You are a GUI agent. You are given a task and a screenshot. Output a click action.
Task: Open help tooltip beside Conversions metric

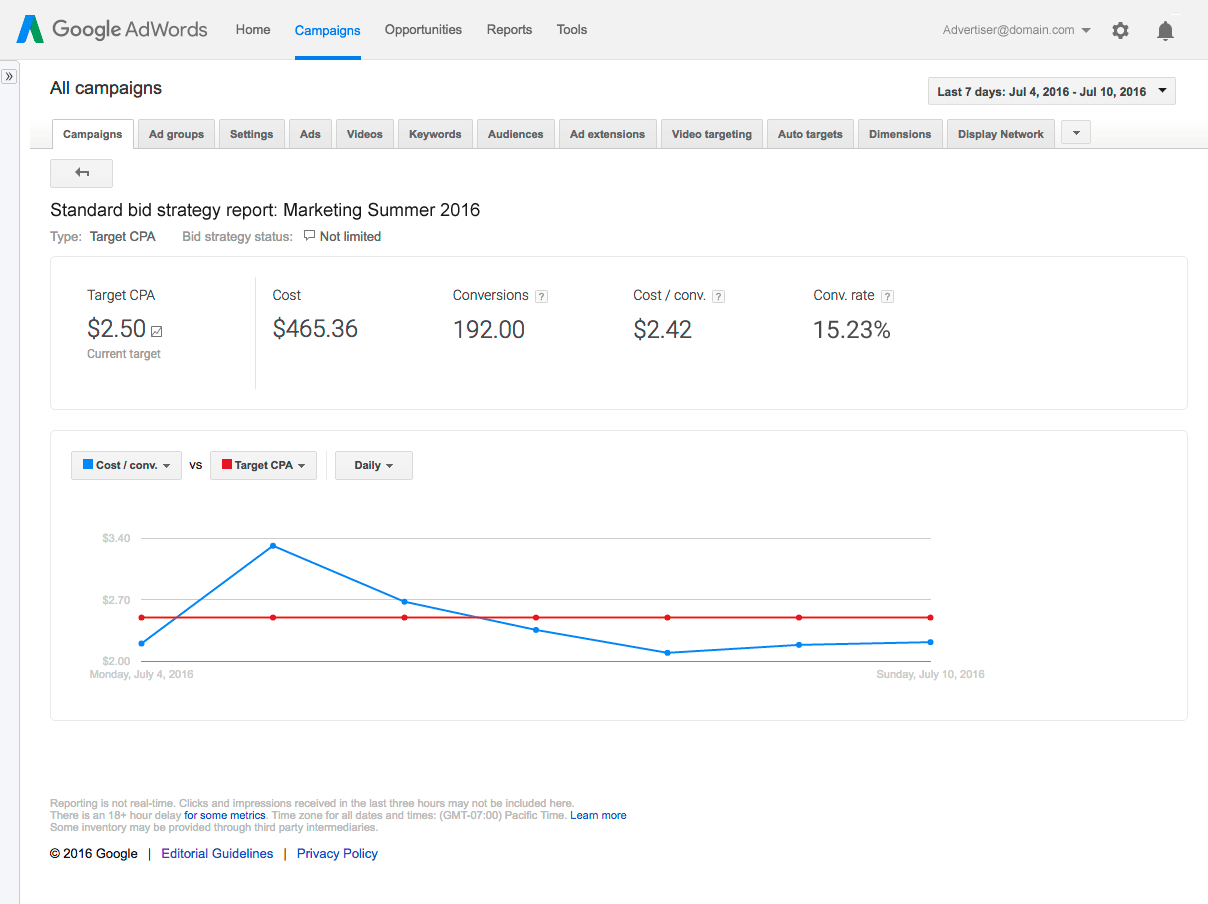pyautogui.click(x=541, y=296)
